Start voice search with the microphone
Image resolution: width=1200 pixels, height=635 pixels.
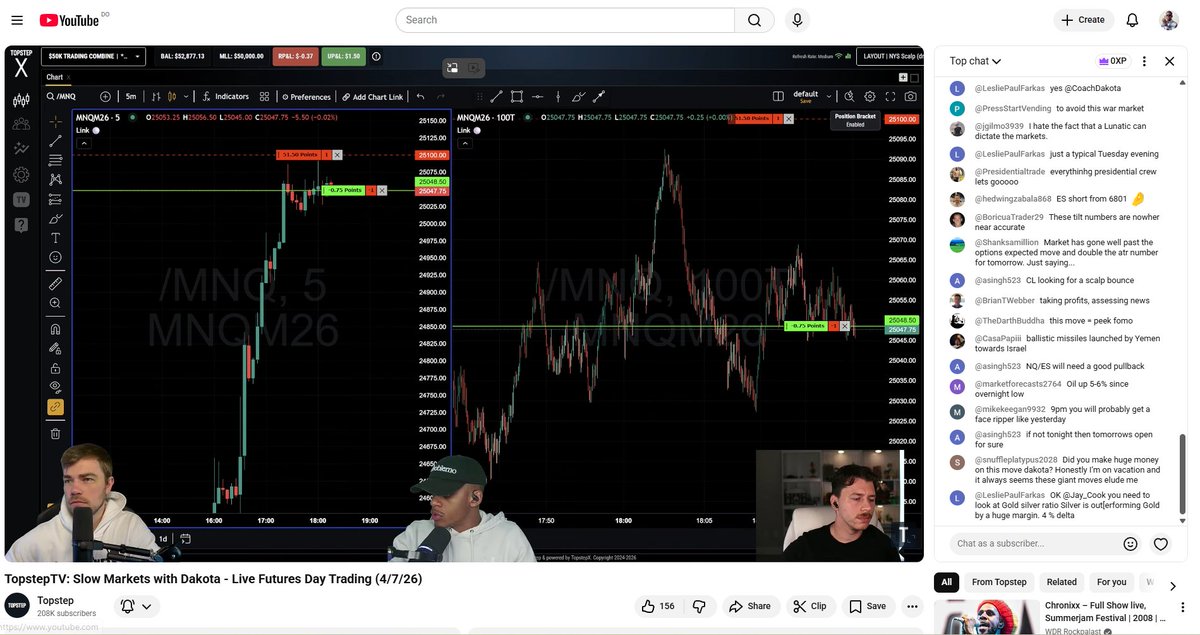tap(797, 20)
